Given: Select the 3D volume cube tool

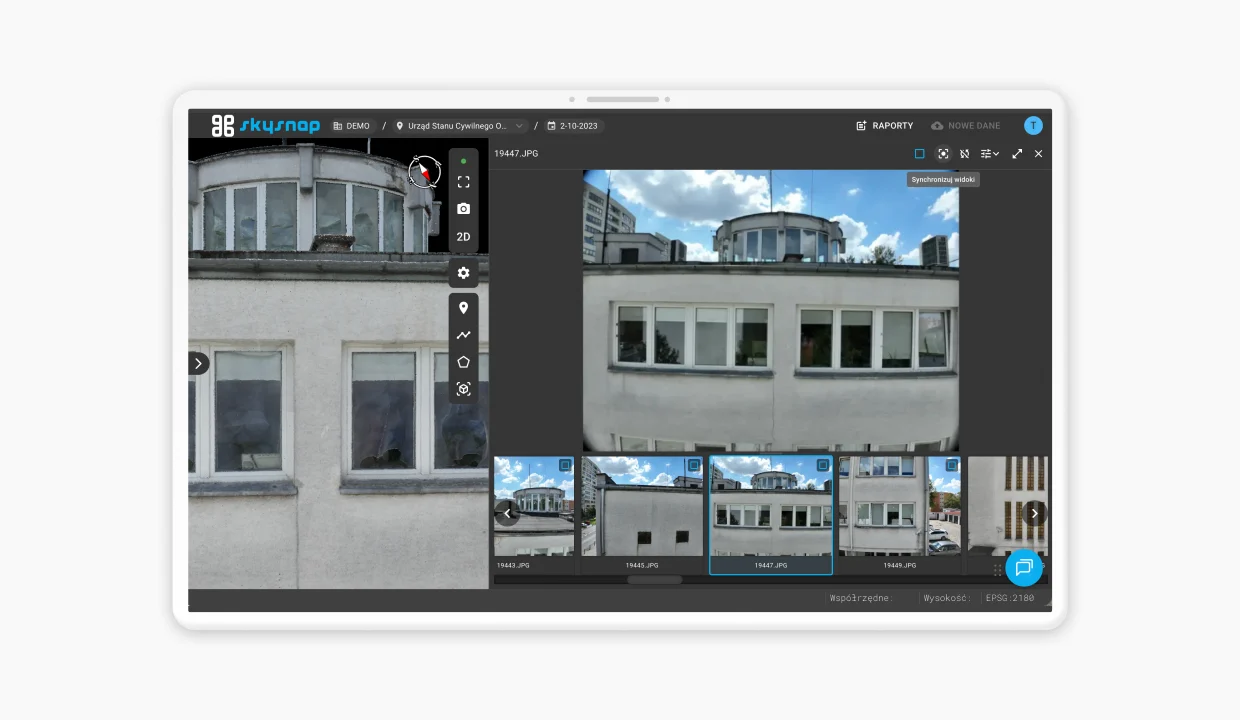Looking at the screenshot, I should click(x=463, y=389).
